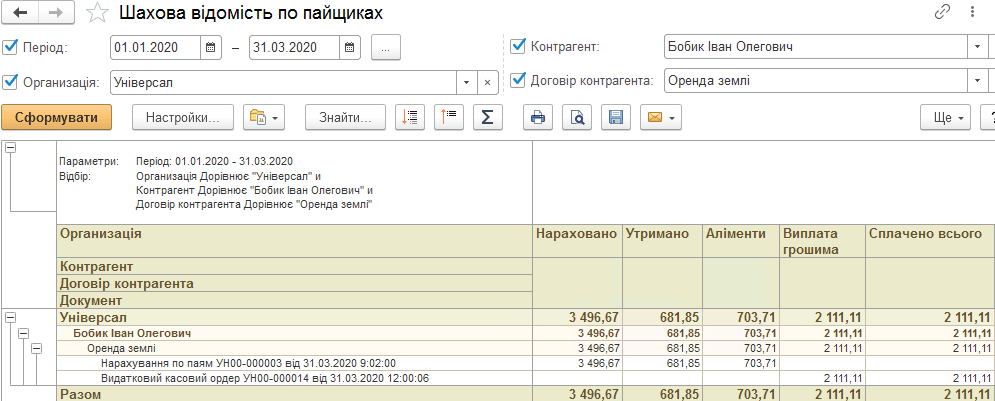995x401 pixels.
Task: Save report with the floppy disk icon
Action: pyautogui.click(x=616, y=117)
